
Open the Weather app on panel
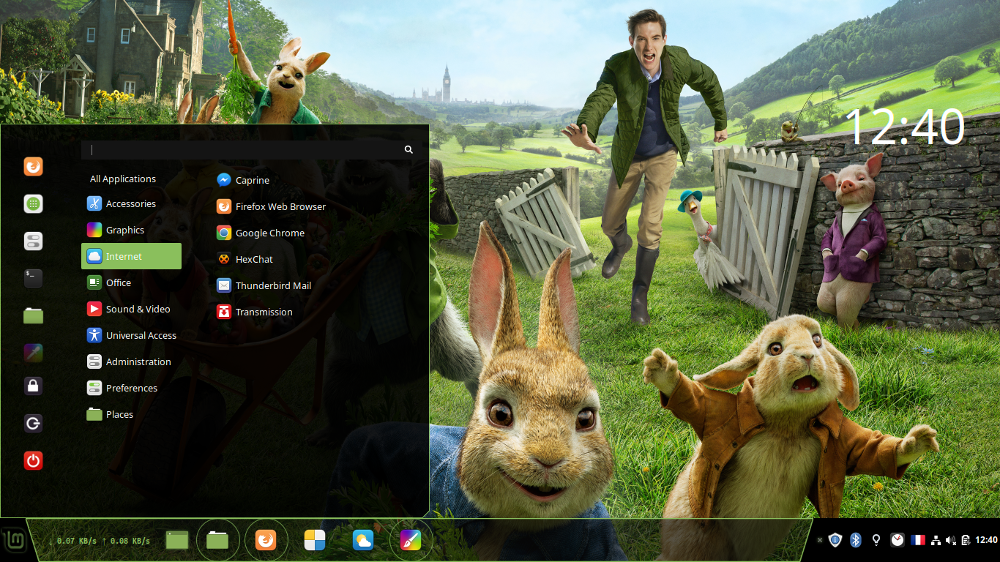(363, 540)
